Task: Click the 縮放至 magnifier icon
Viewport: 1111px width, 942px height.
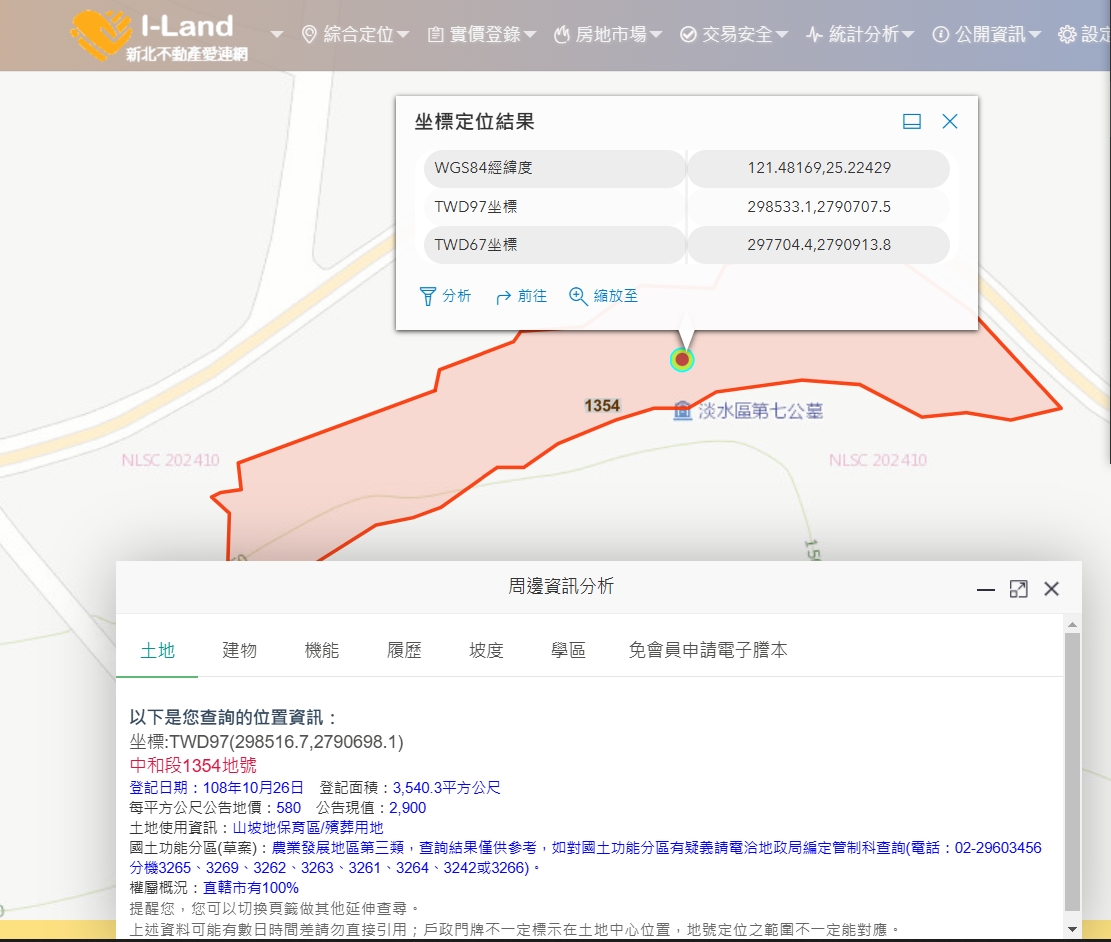Action: click(578, 296)
